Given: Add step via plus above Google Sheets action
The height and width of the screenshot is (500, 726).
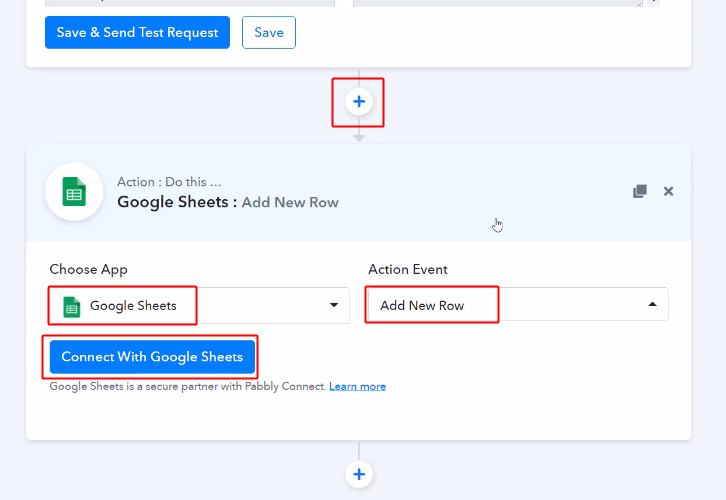Looking at the screenshot, I should click(x=359, y=101).
